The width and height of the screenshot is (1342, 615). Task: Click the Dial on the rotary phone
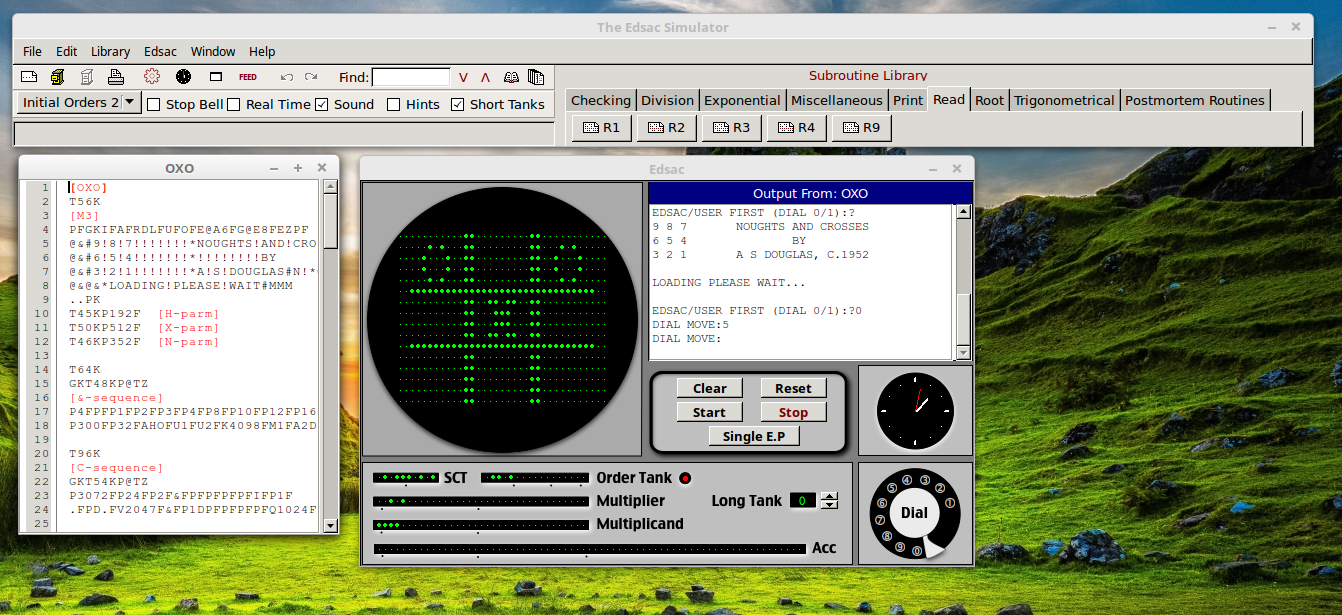(915, 513)
